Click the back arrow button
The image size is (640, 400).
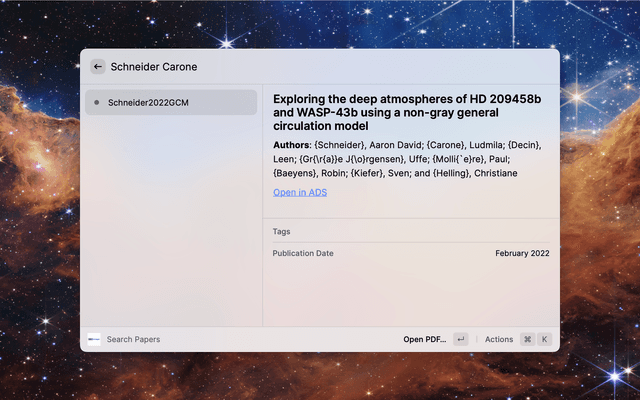point(97,67)
